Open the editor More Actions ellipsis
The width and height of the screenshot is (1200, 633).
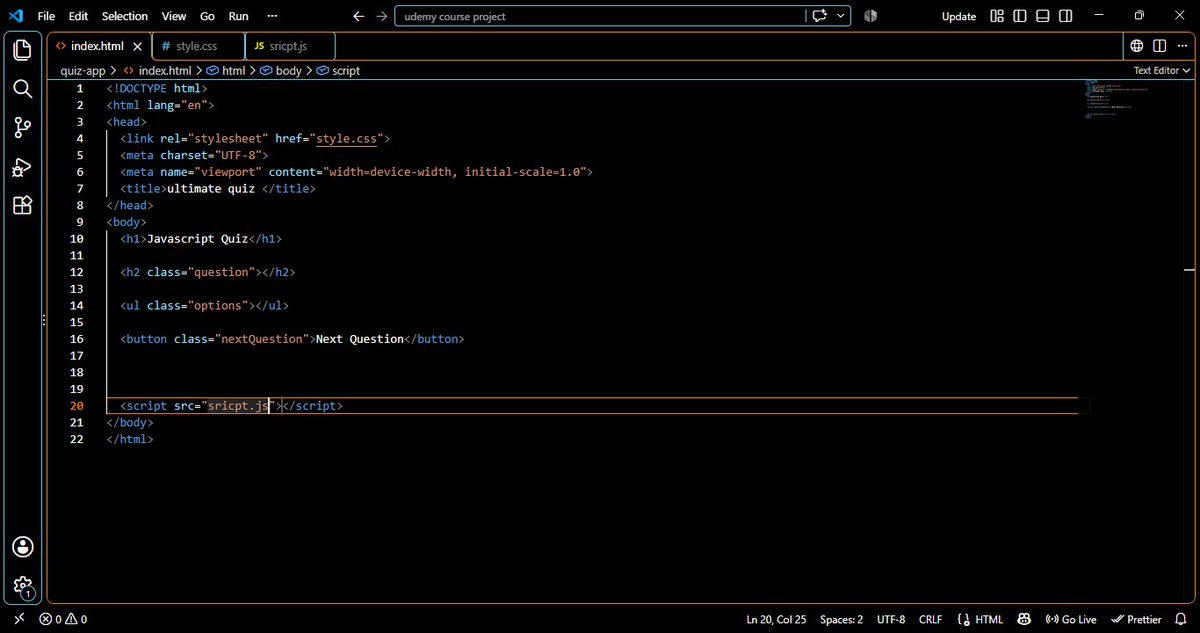coord(1183,46)
